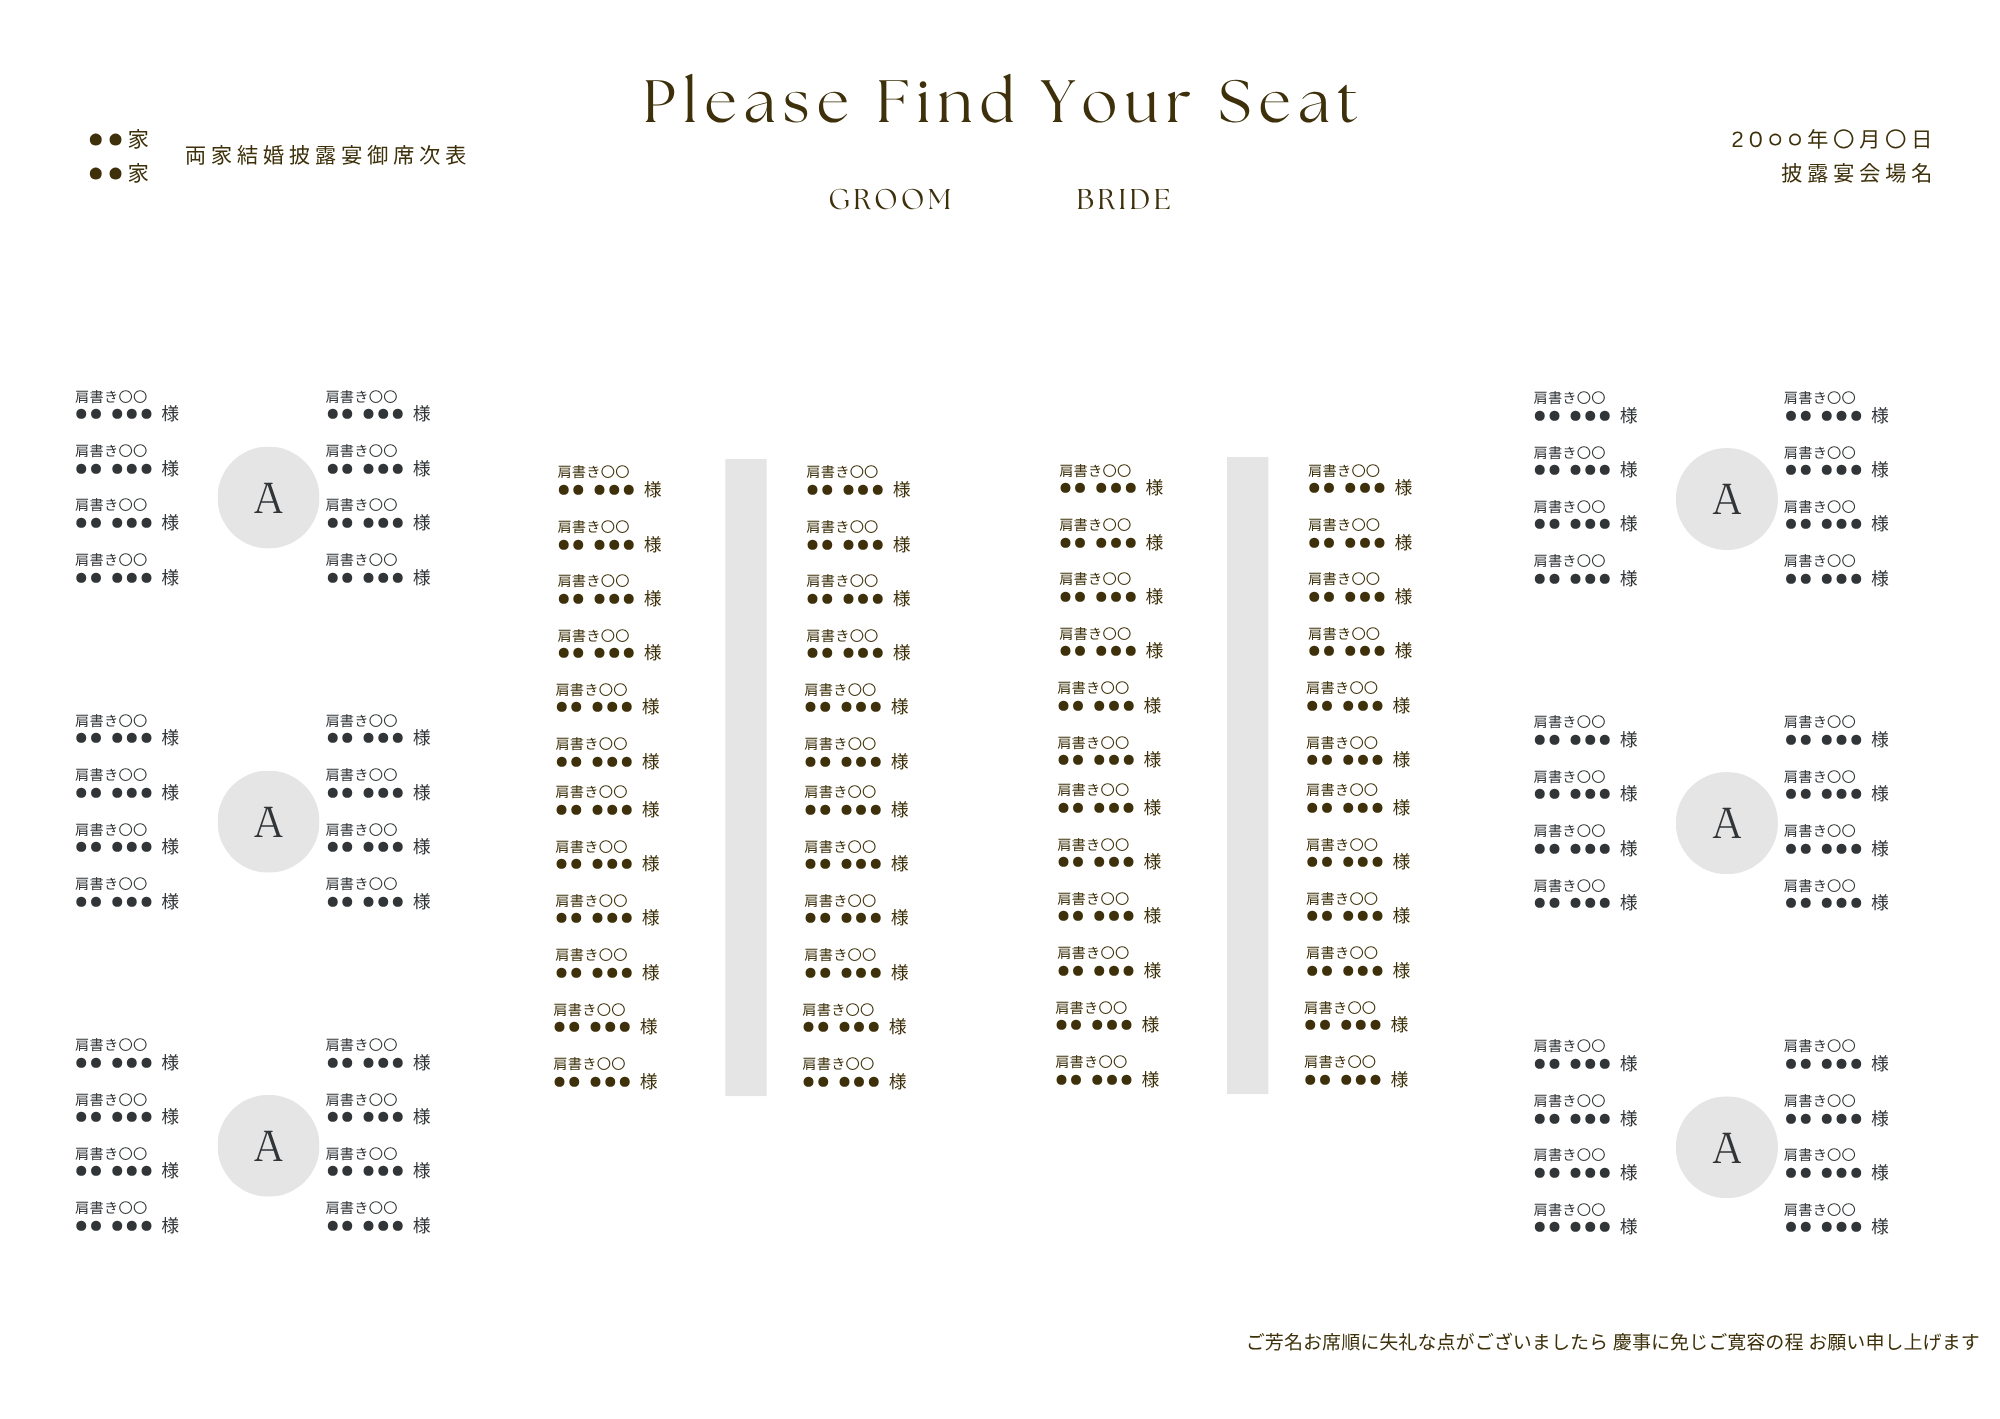Select the gray long table bar under GROOM
2000x1419 pixels.
(x=746, y=777)
